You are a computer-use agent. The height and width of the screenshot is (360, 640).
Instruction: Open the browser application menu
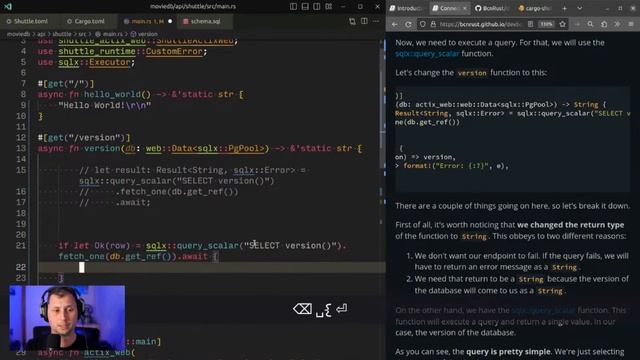pyautogui.click(x=631, y=24)
